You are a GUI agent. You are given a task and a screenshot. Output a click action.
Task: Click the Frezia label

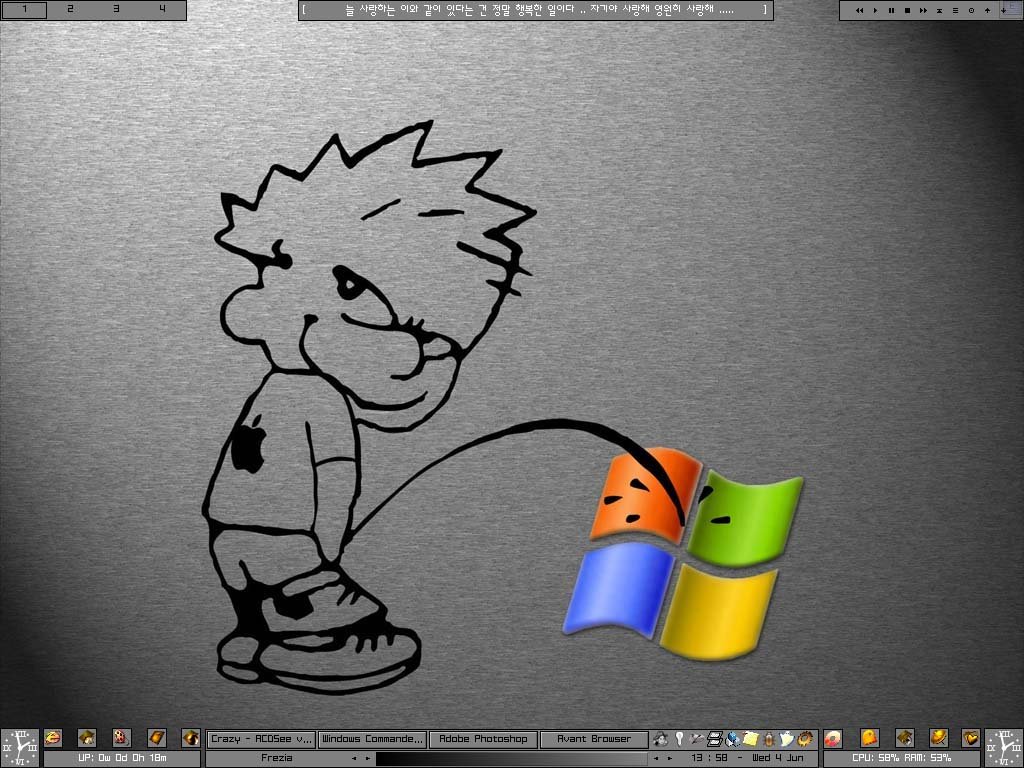pos(277,758)
